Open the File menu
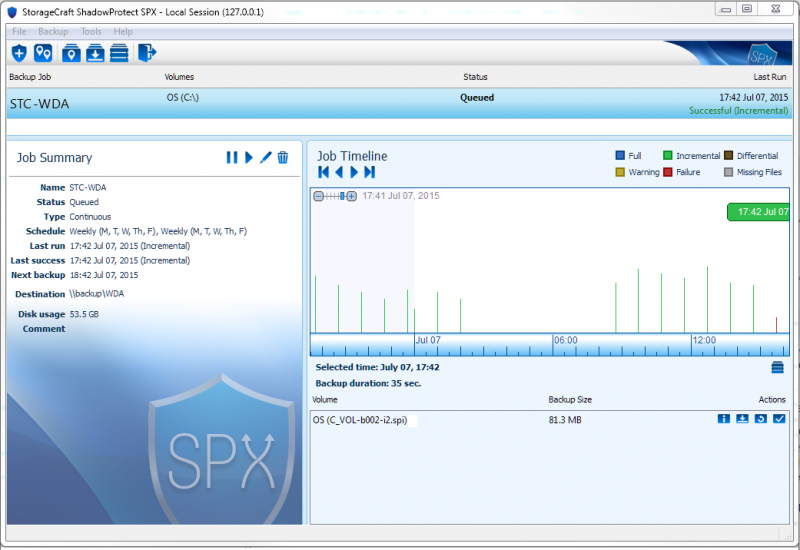This screenshot has width=800, height=550. [x=19, y=32]
